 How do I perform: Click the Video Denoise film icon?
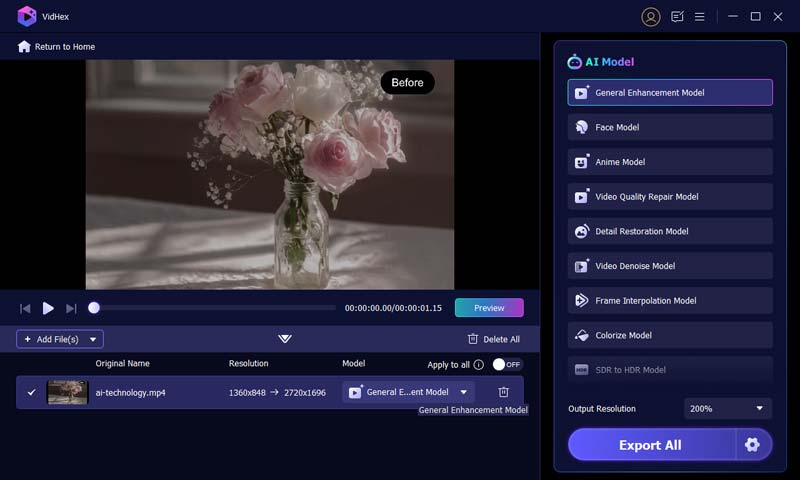click(x=582, y=266)
